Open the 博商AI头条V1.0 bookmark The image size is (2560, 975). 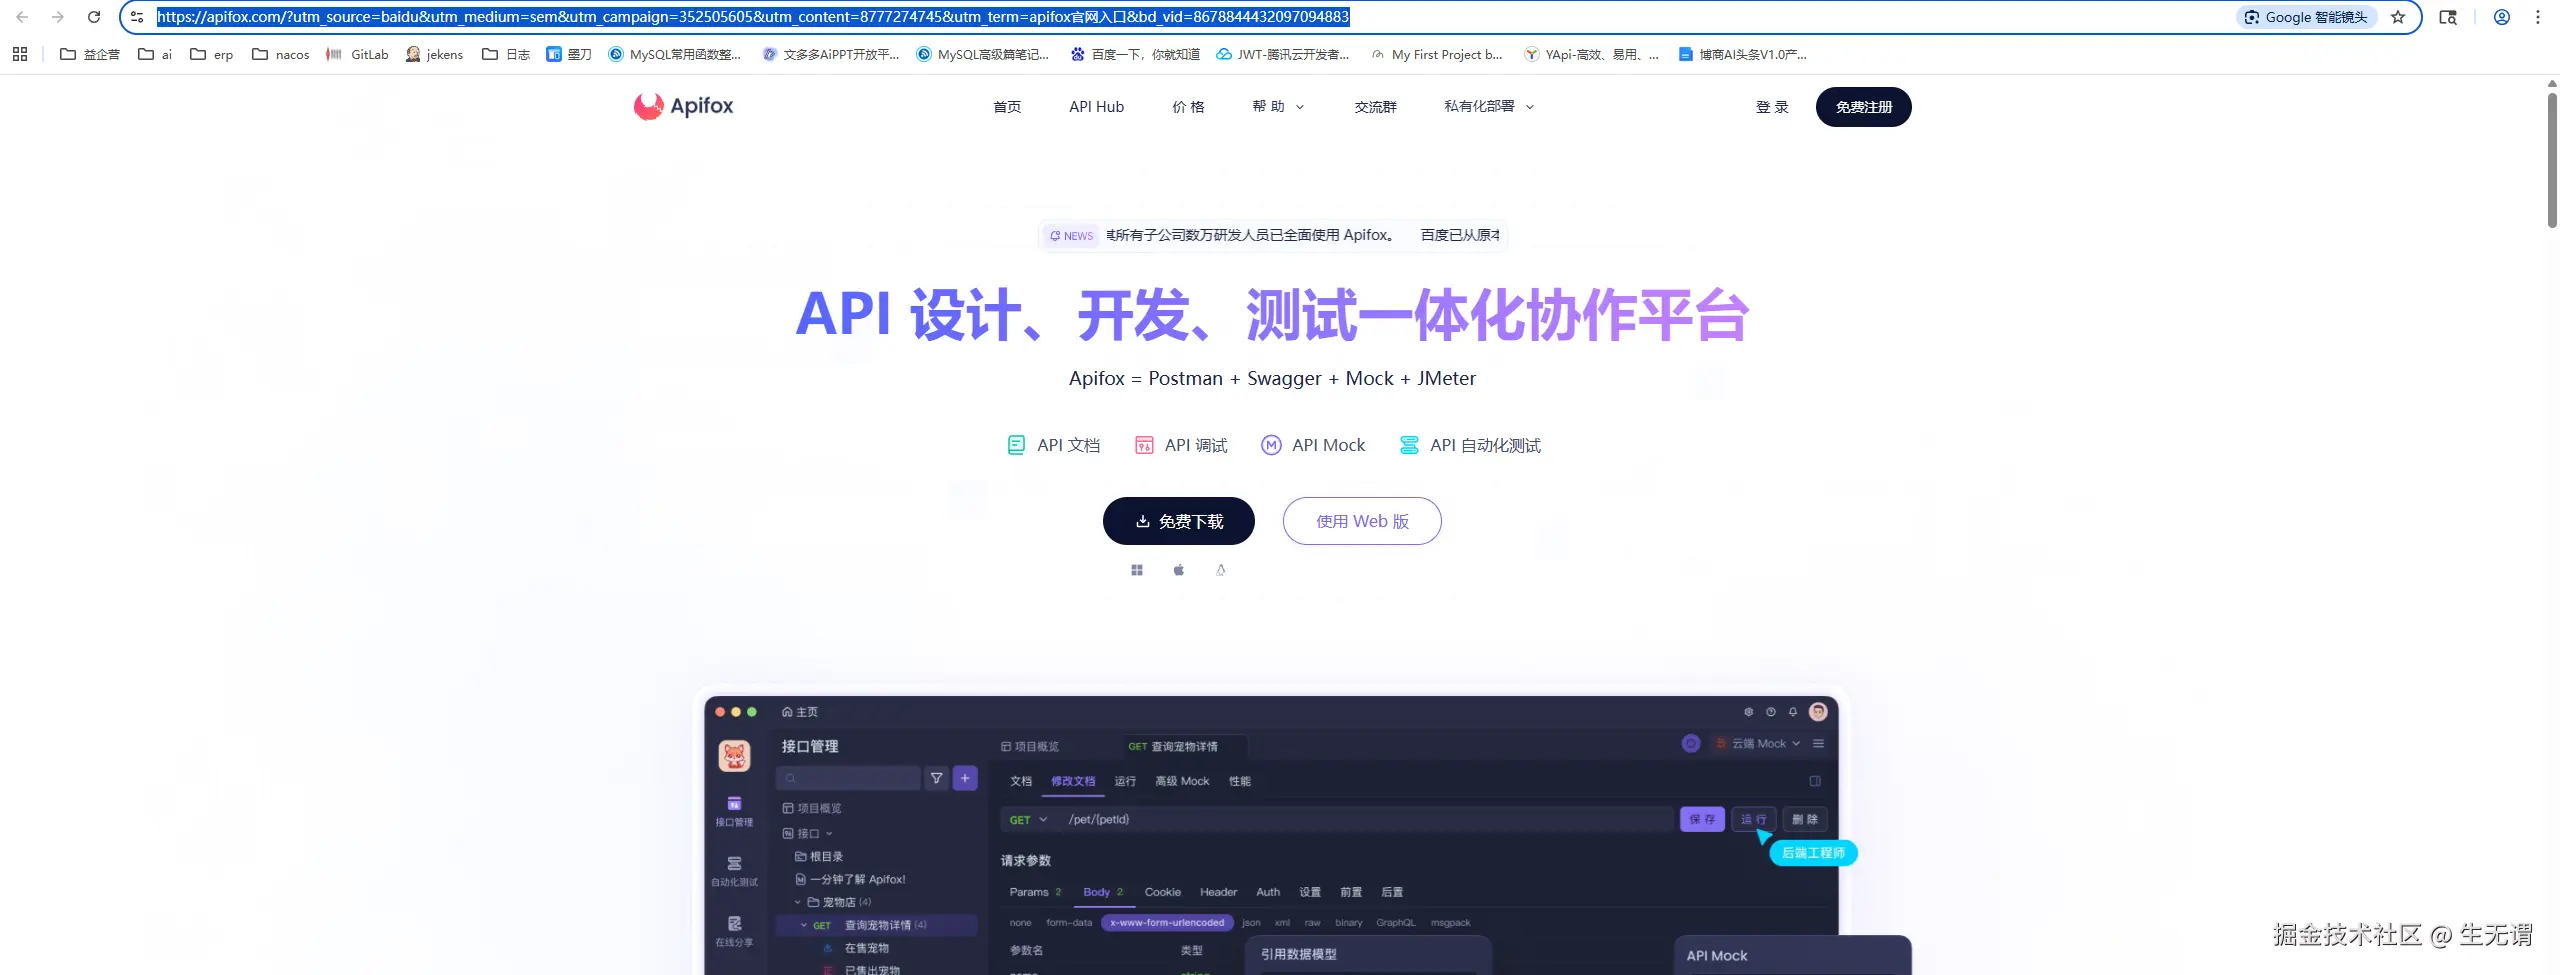point(1743,54)
